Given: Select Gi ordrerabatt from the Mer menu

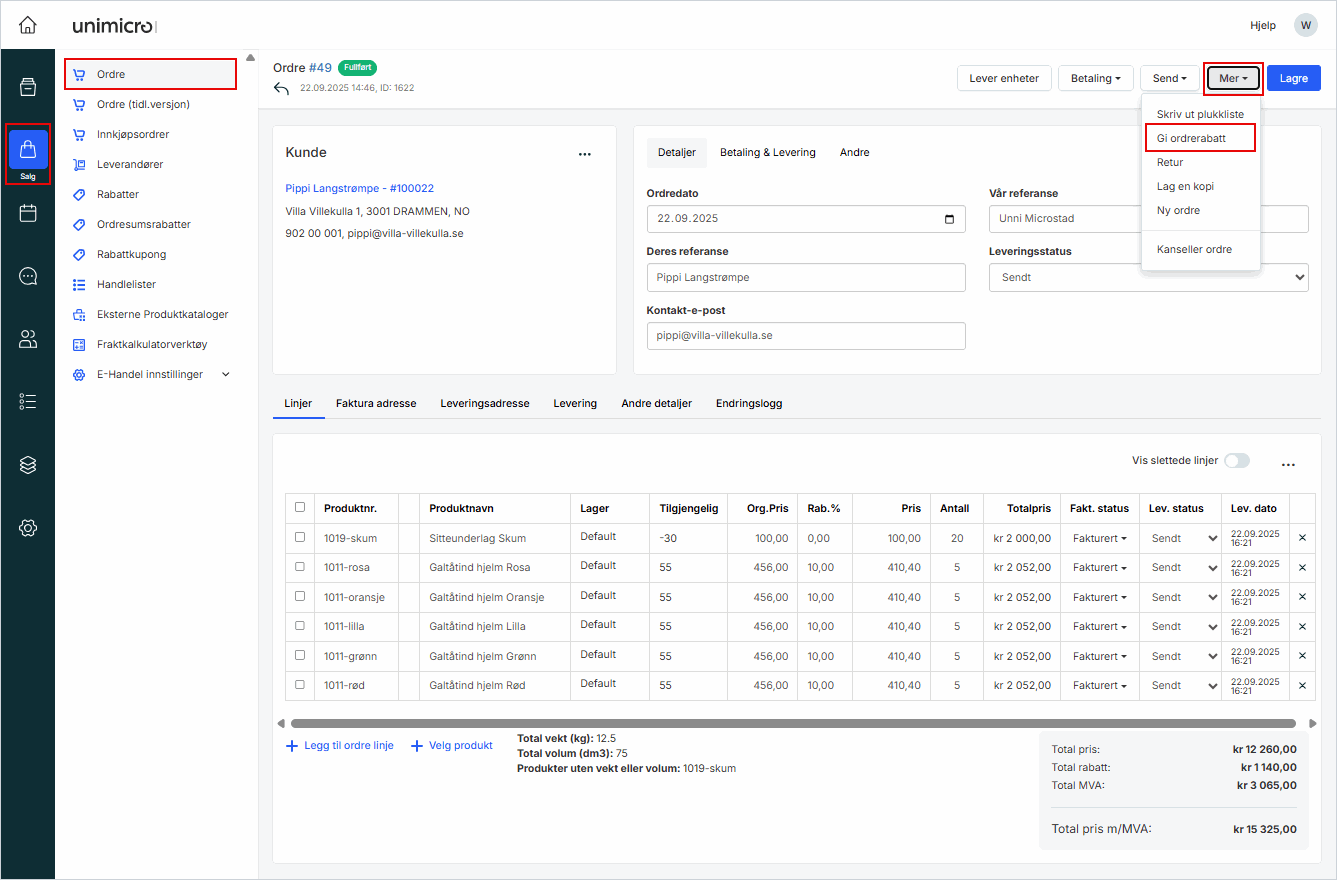Looking at the screenshot, I should [x=1198, y=138].
